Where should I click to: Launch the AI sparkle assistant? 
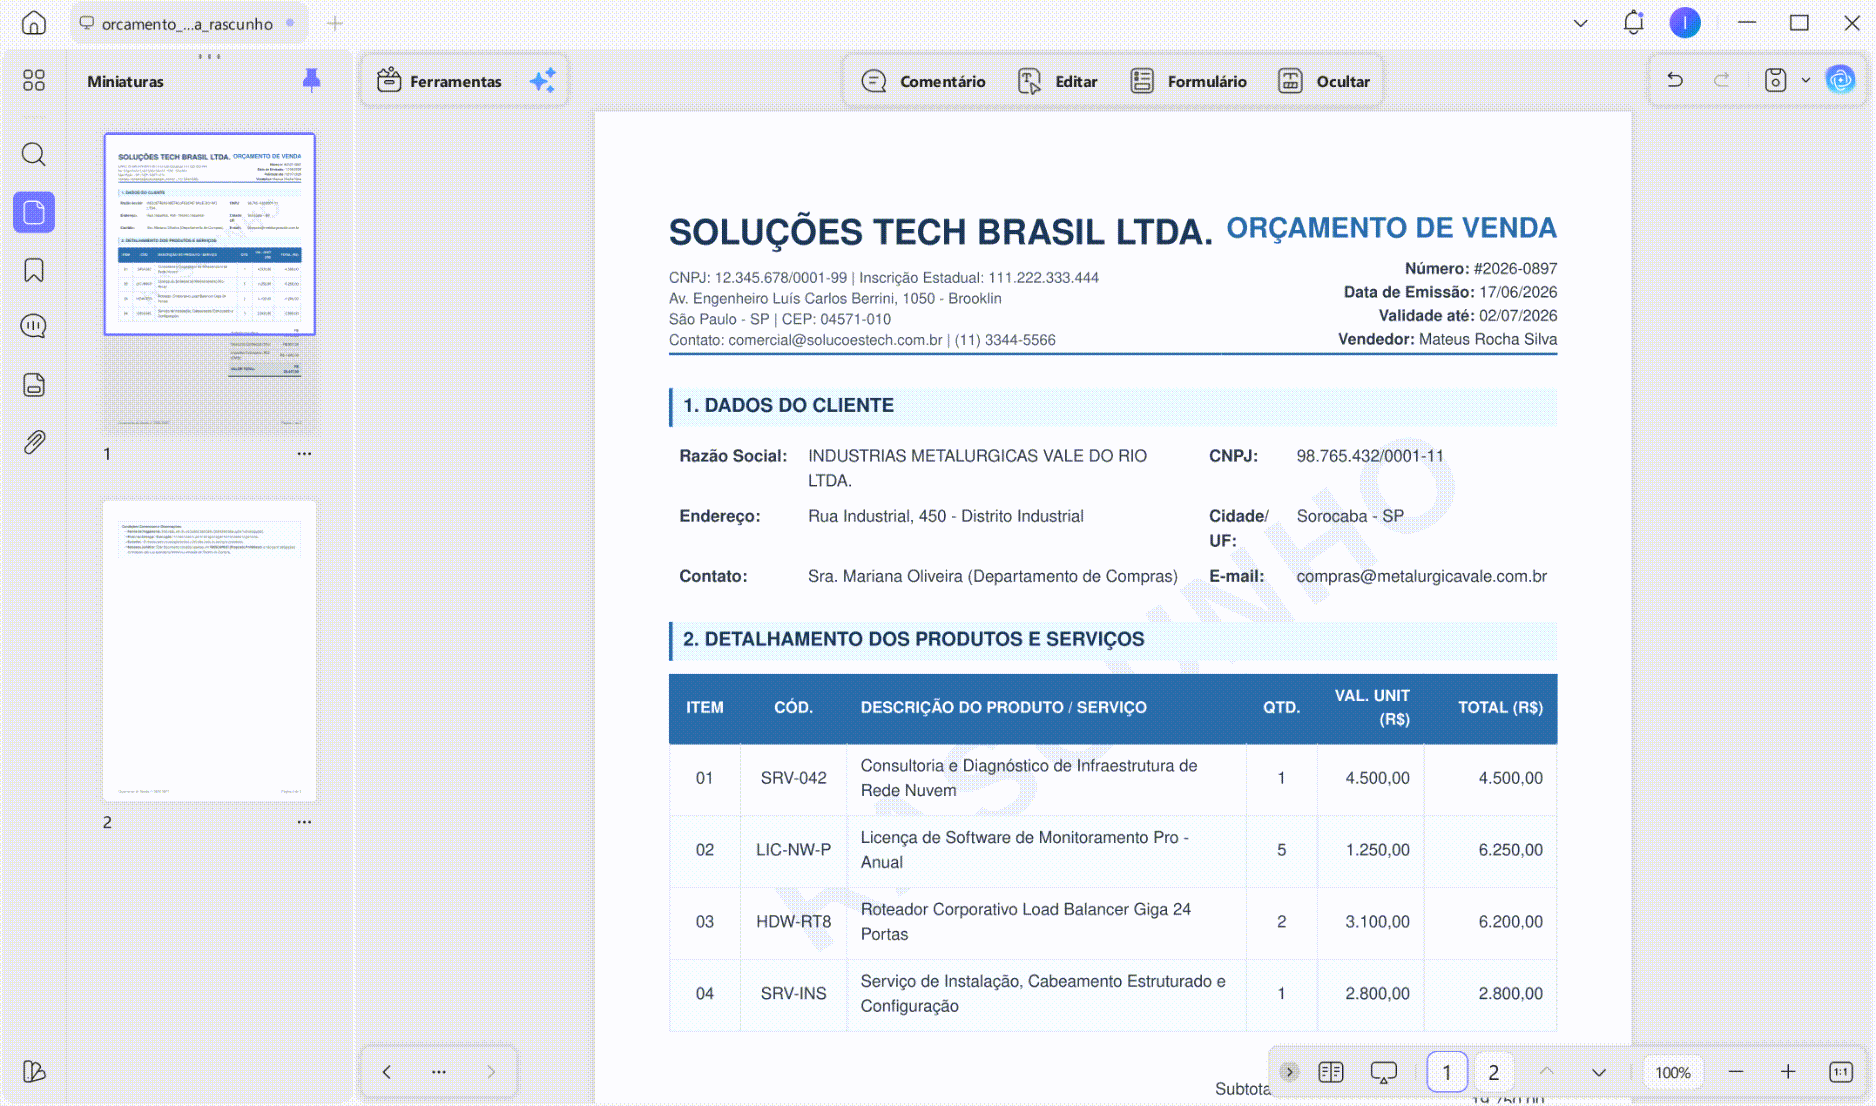click(543, 81)
